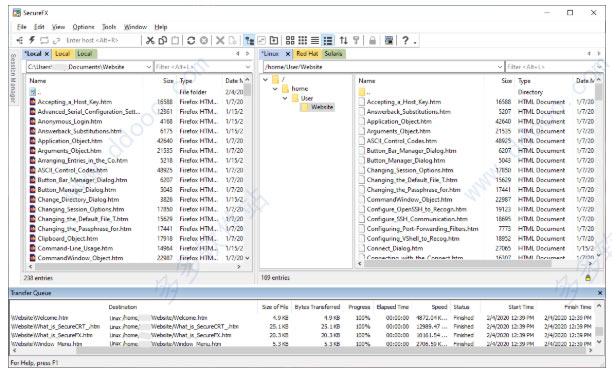
Task: Switch to list view
Action: 315,40
